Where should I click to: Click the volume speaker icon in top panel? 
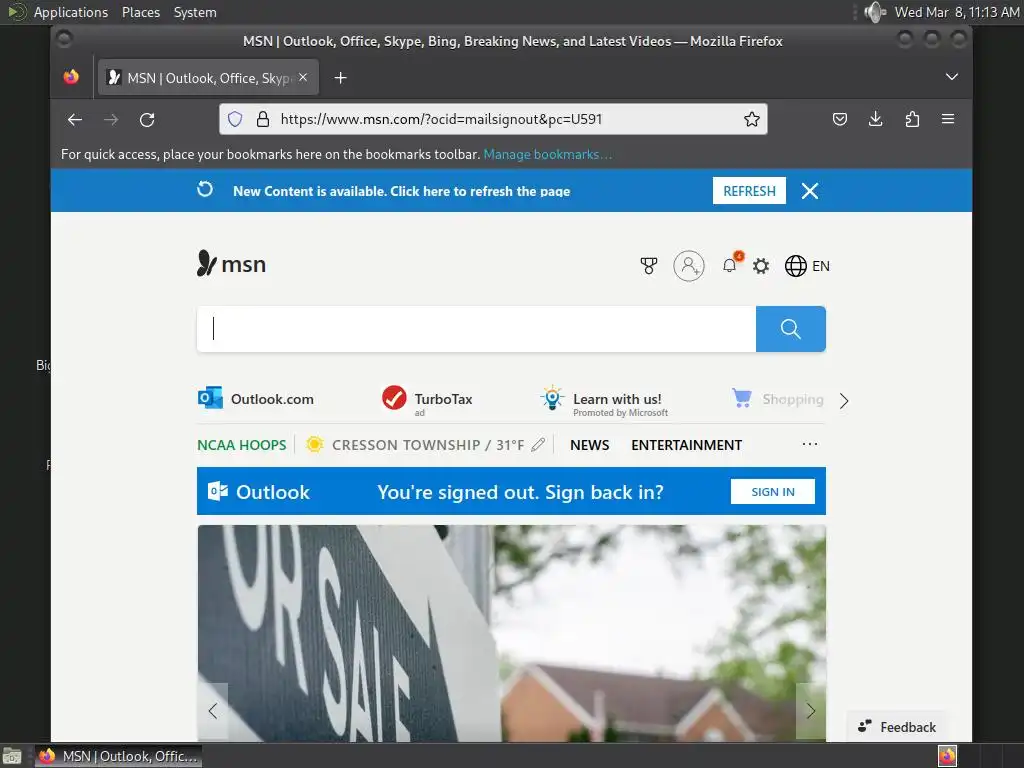tap(874, 12)
